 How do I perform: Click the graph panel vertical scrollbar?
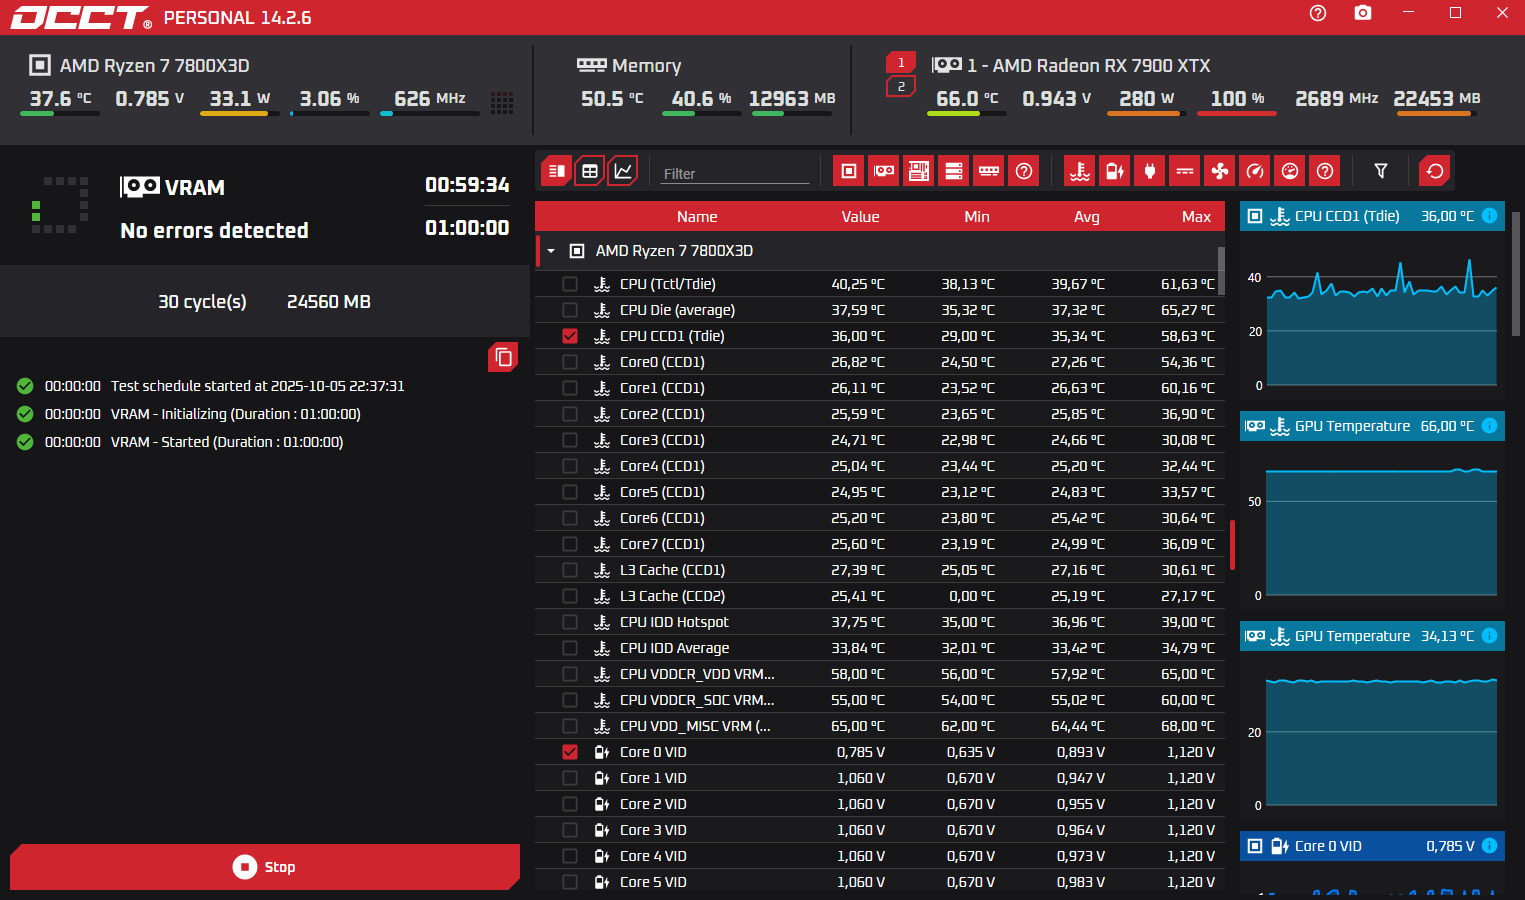(x=1516, y=273)
